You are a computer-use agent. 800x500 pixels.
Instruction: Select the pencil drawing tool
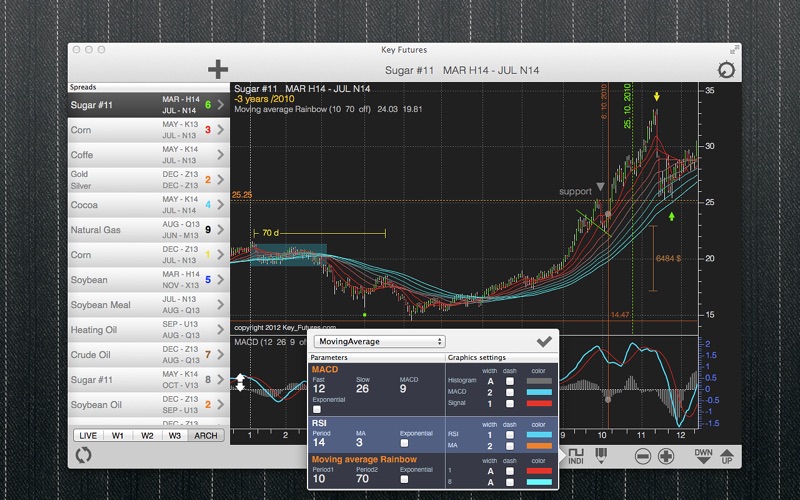(601, 456)
